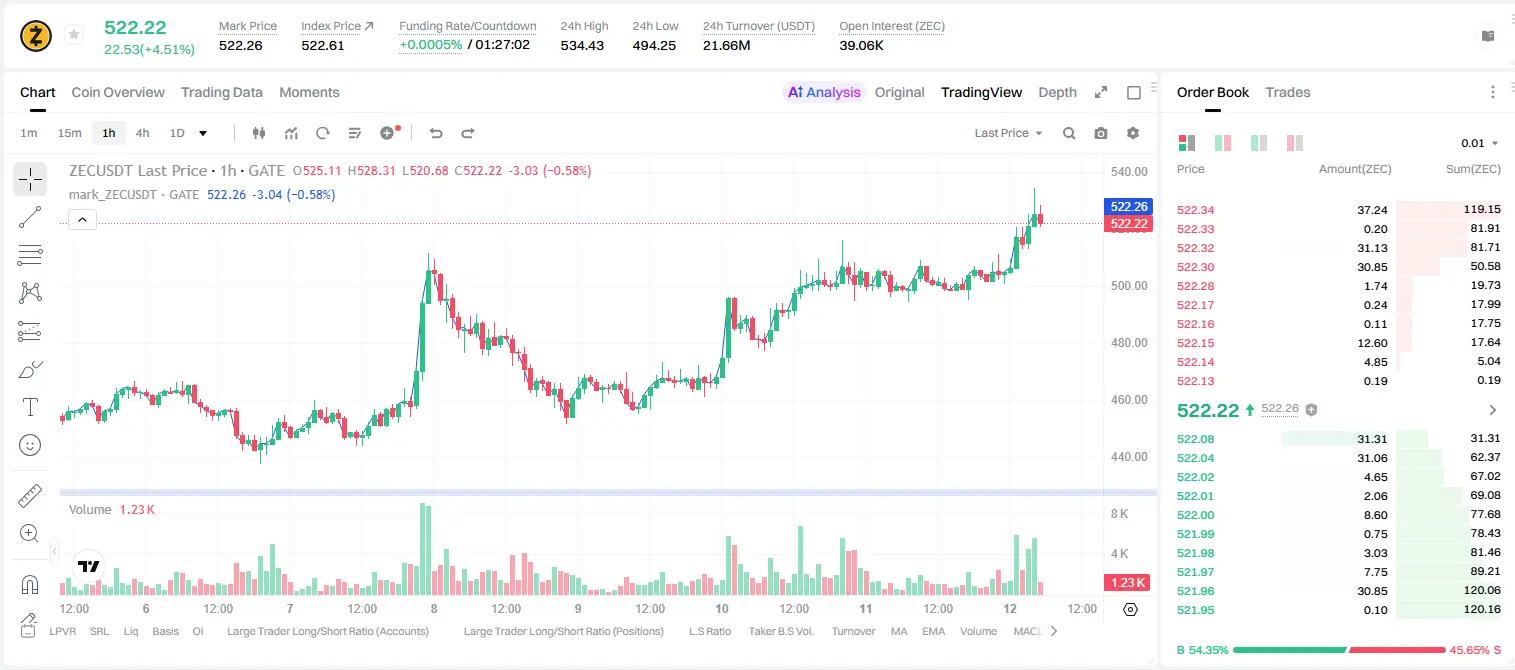Choose the text annotation tool
Screen dimensions: 1515x670
[x=30, y=407]
